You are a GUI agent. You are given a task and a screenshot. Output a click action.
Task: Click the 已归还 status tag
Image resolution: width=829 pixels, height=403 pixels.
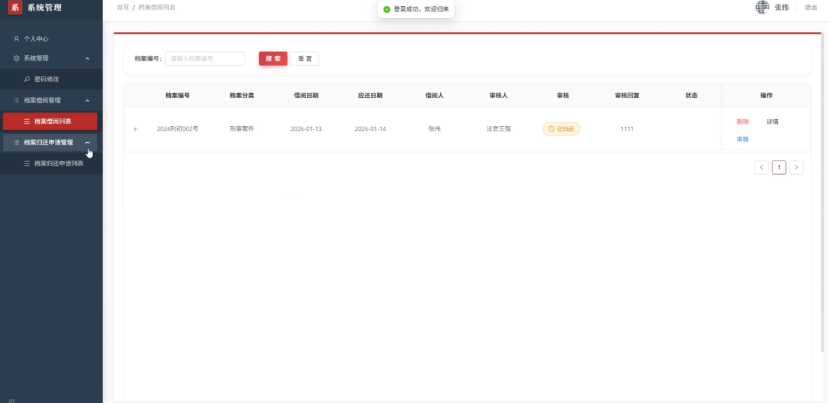(x=561, y=129)
